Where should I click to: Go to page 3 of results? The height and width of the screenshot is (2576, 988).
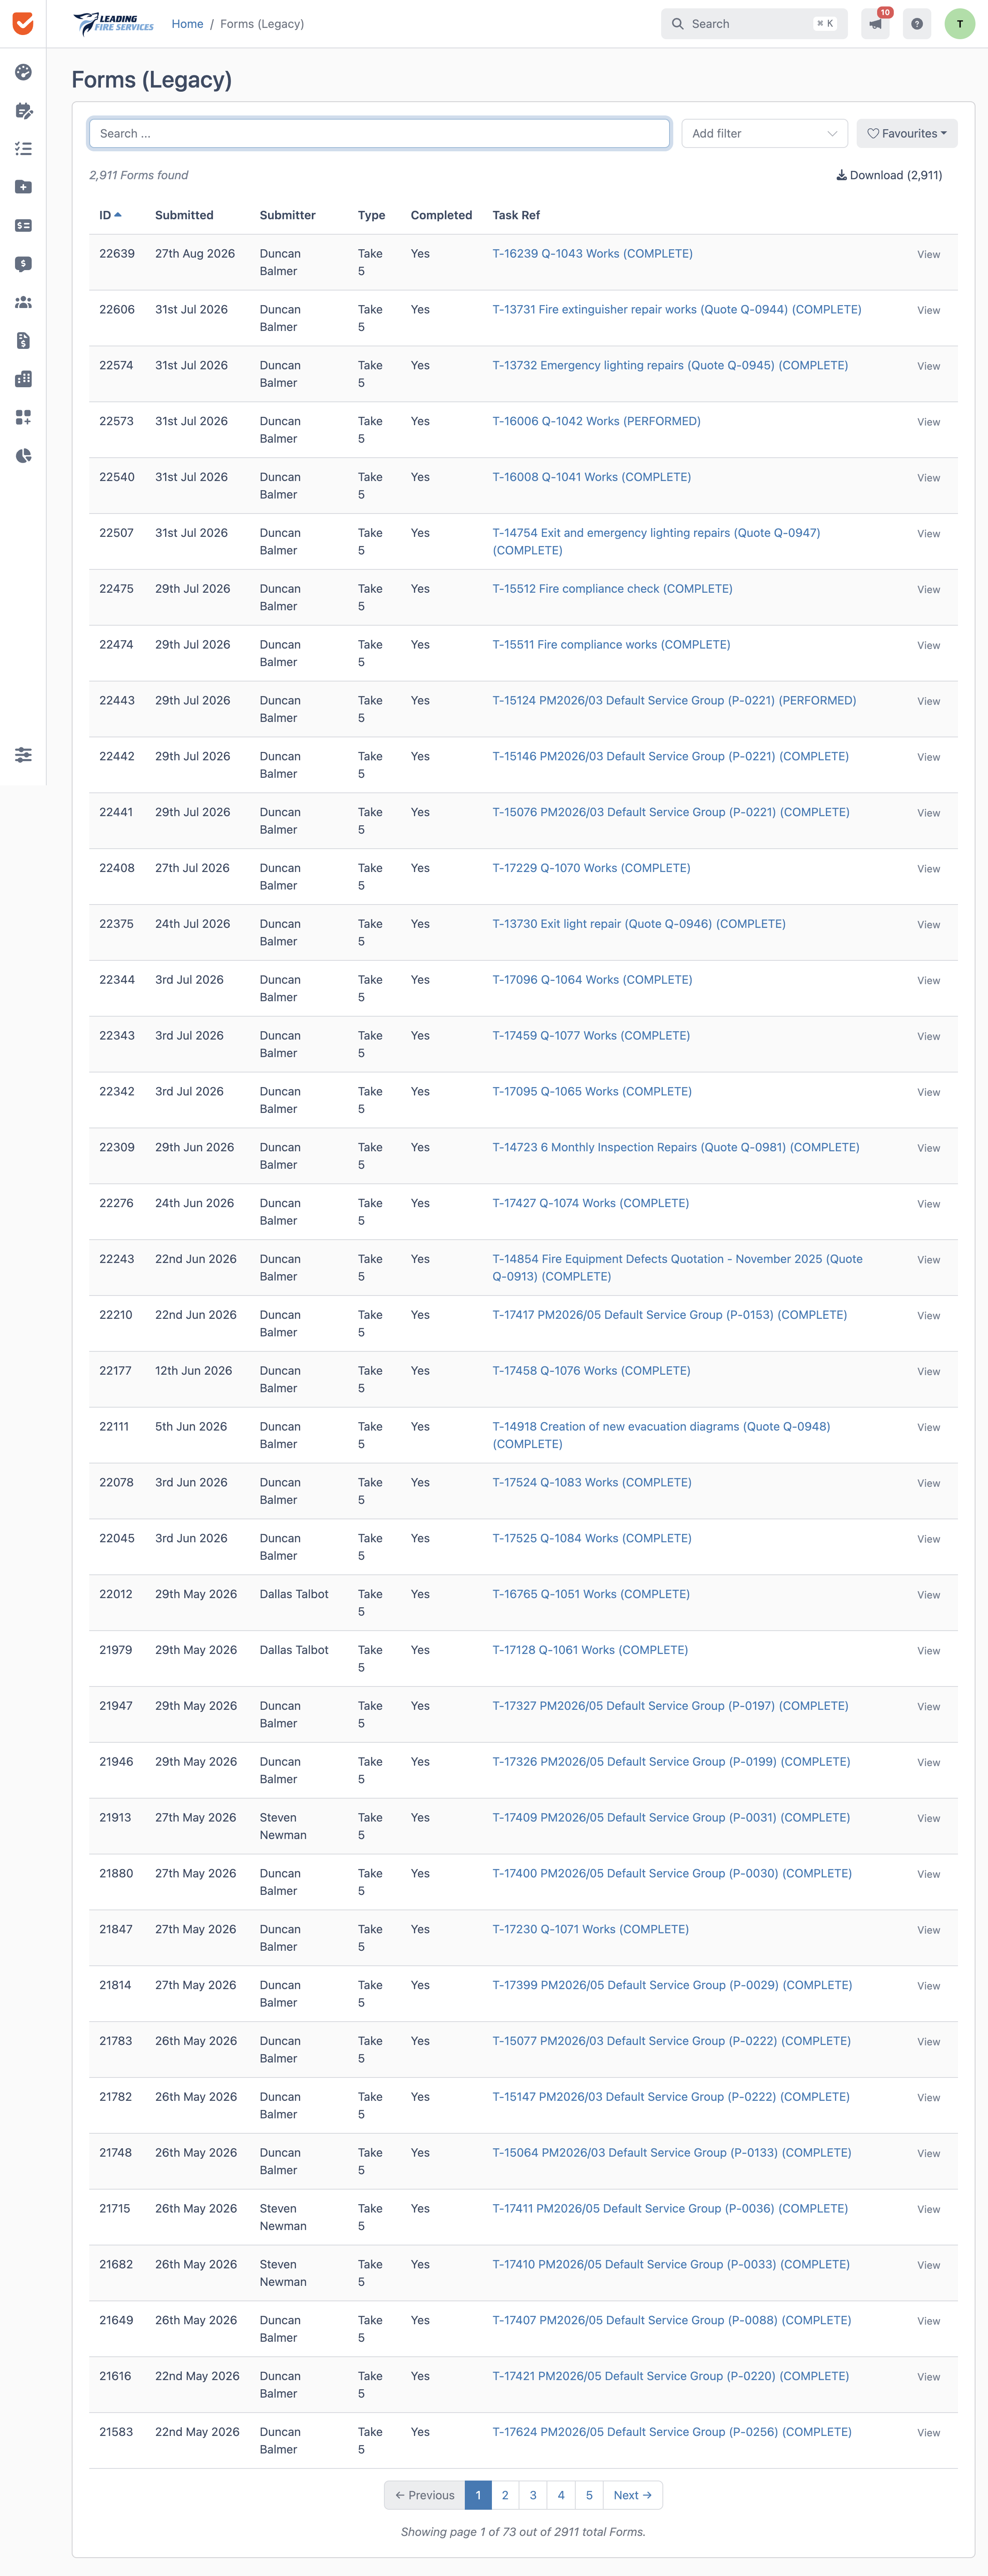(533, 2495)
